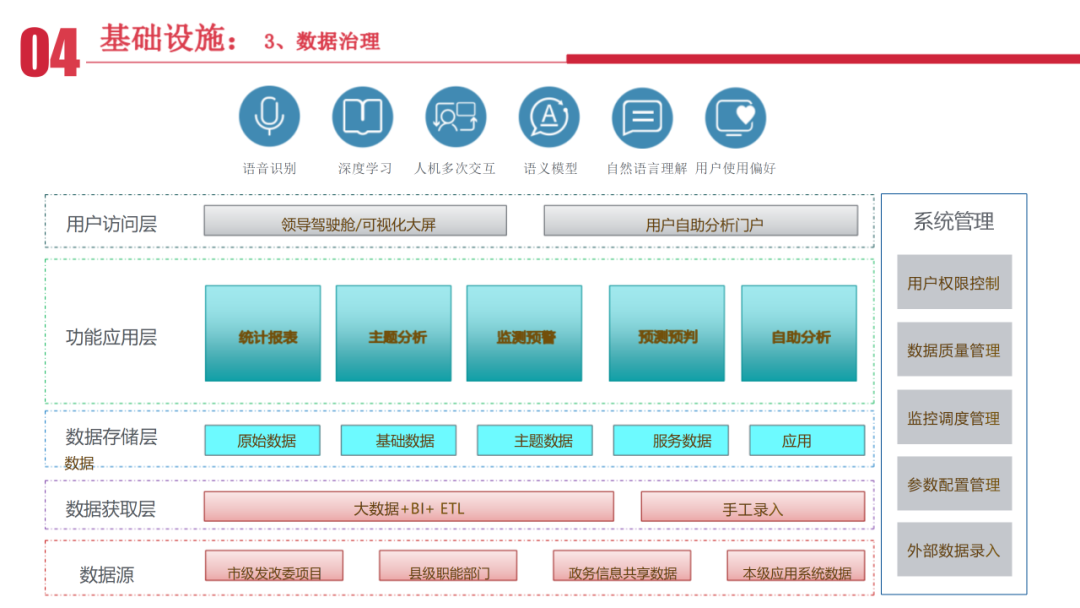Click the 语音识别 microphone icon
Image resolution: width=1080 pixels, height=608 pixels.
pos(269,116)
